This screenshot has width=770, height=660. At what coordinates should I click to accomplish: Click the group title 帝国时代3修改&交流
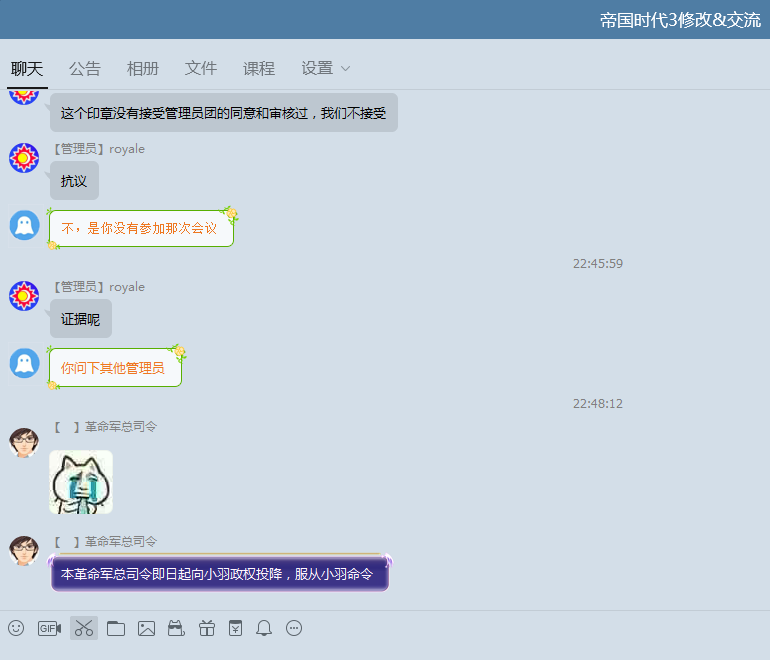coord(680,20)
